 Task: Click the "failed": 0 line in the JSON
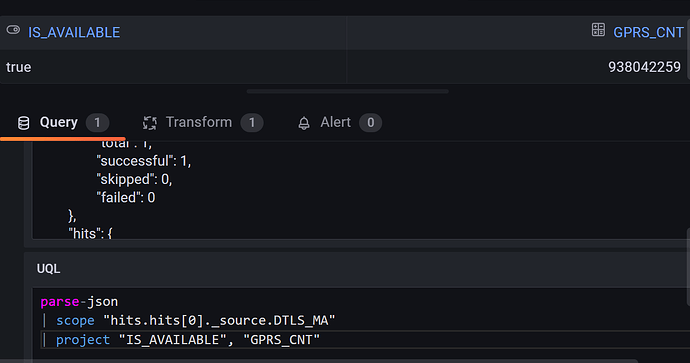point(126,198)
